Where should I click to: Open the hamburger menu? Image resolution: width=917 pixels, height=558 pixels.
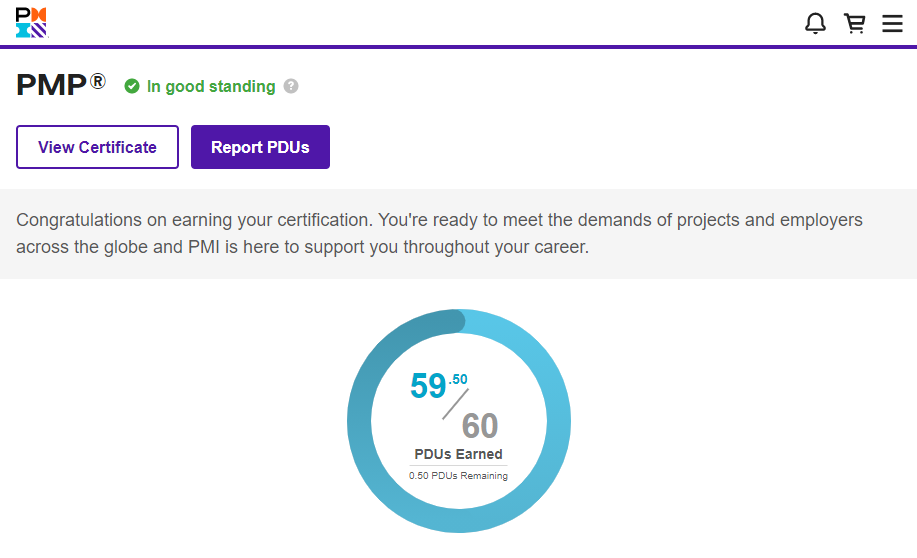[892, 24]
